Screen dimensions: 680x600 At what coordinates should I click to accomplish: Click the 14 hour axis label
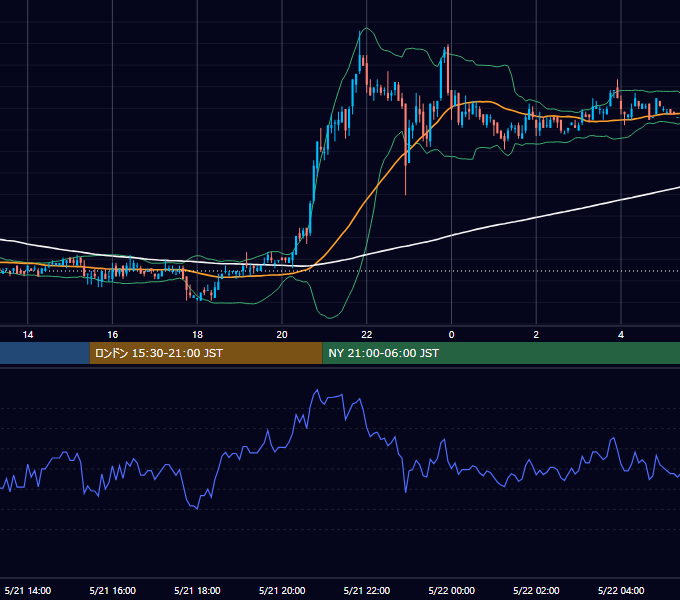(x=28, y=335)
